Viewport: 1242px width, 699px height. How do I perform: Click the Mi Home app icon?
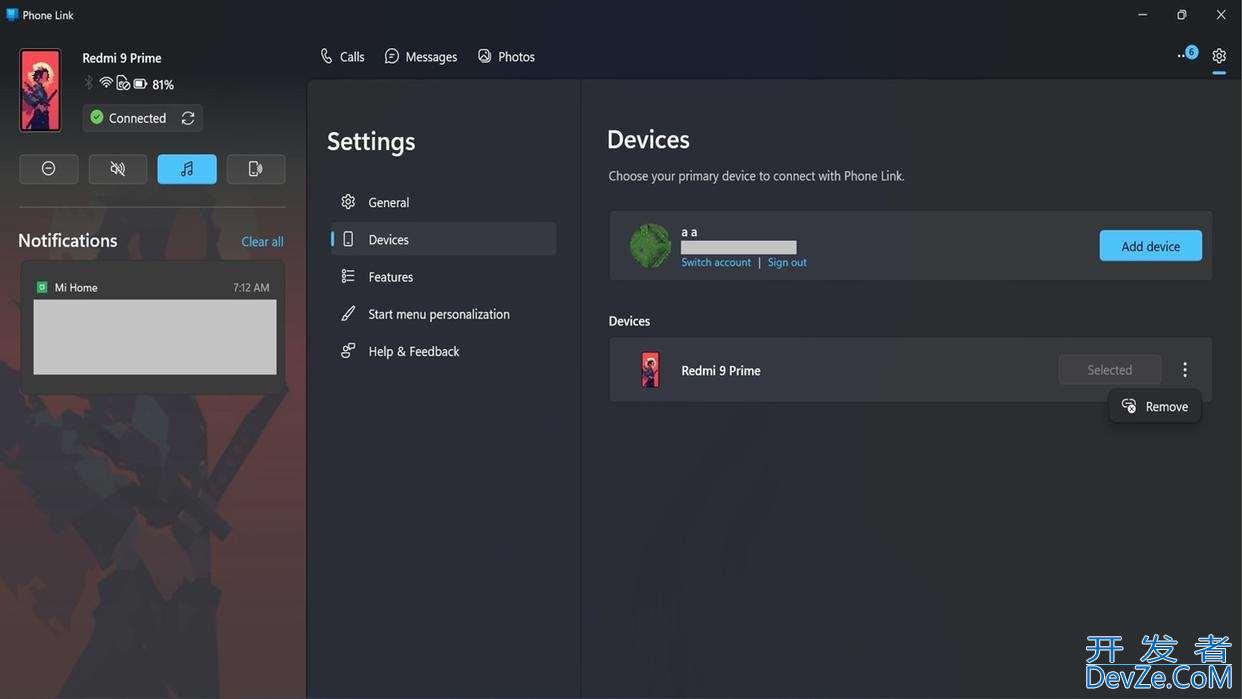point(42,287)
